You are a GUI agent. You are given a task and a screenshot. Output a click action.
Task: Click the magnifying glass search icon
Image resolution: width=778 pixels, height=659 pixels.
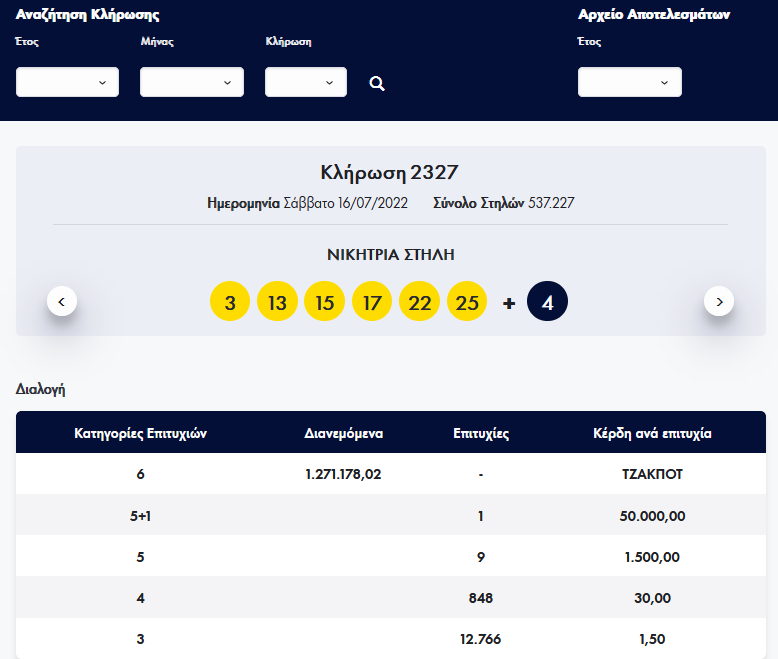[377, 83]
